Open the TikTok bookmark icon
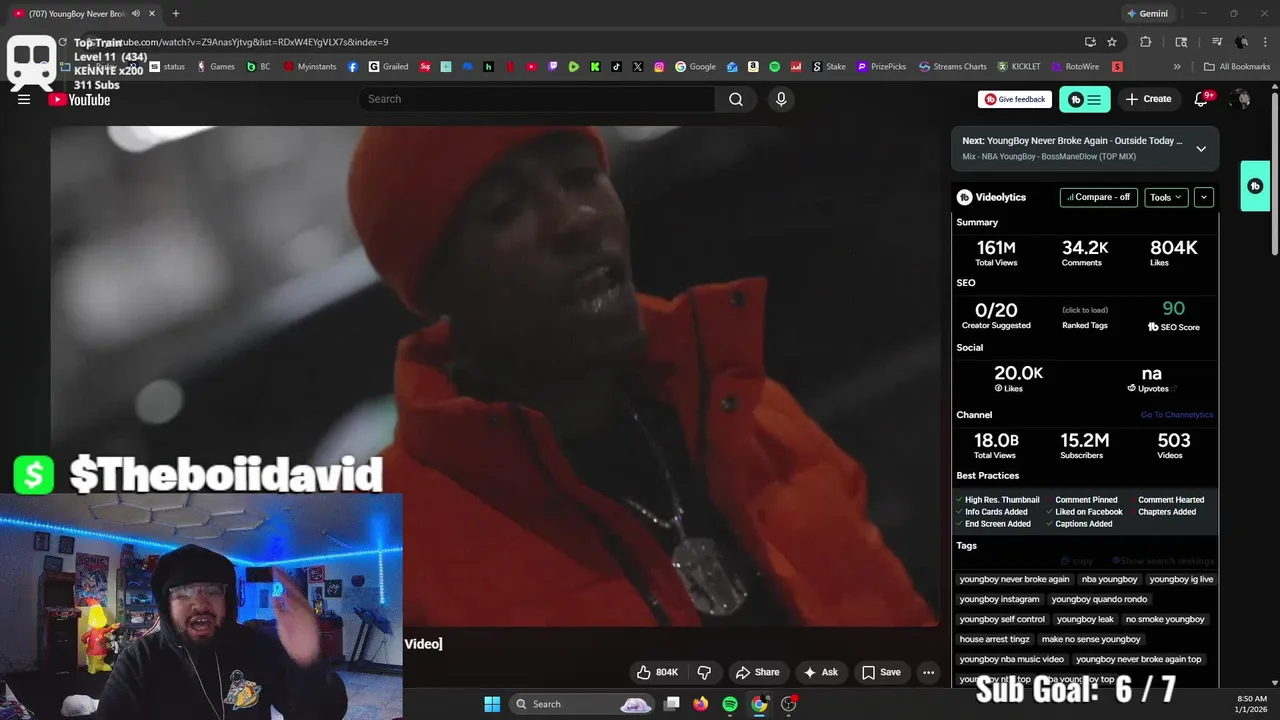Screen dimensions: 1280x720 tap(616, 67)
